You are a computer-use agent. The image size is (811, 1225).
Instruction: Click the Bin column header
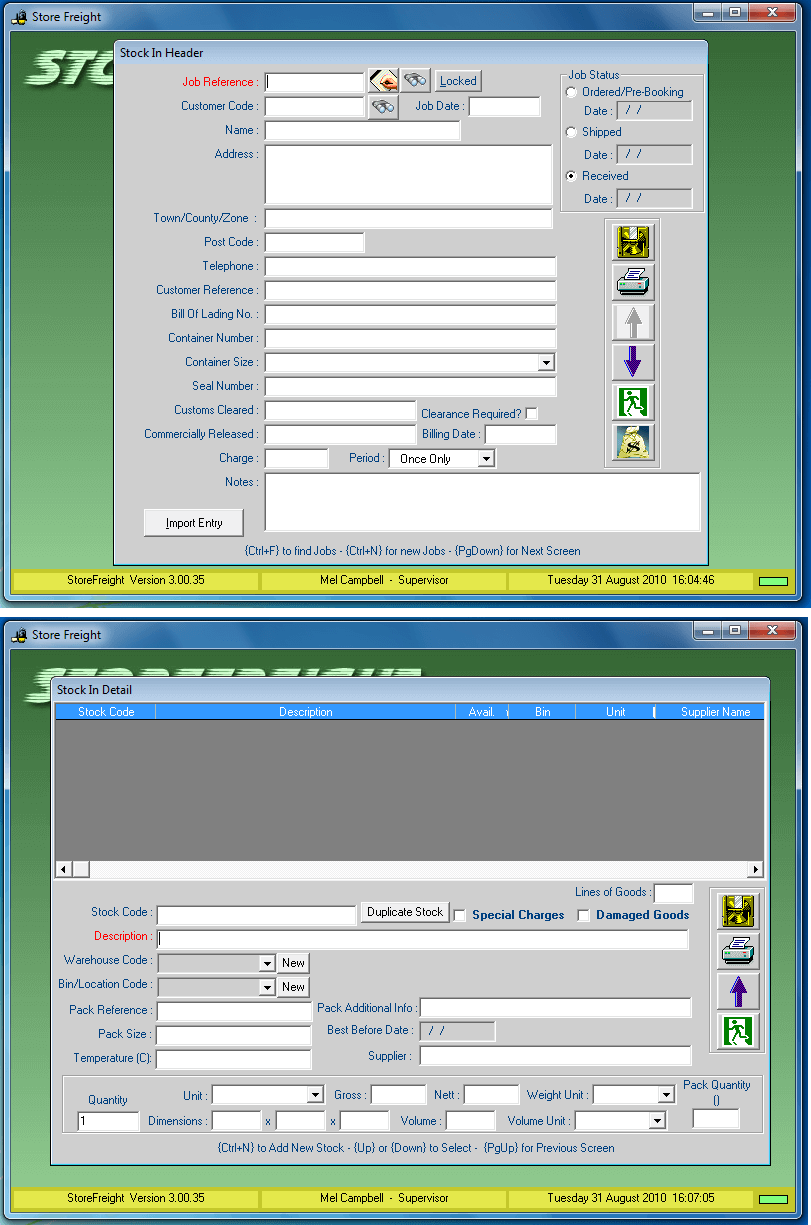click(x=543, y=712)
